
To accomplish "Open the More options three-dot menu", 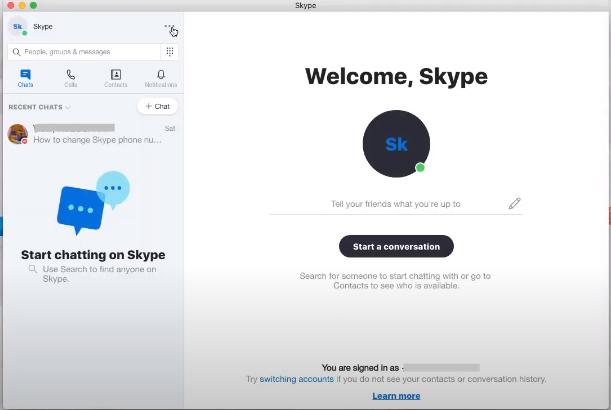I will click(x=170, y=27).
